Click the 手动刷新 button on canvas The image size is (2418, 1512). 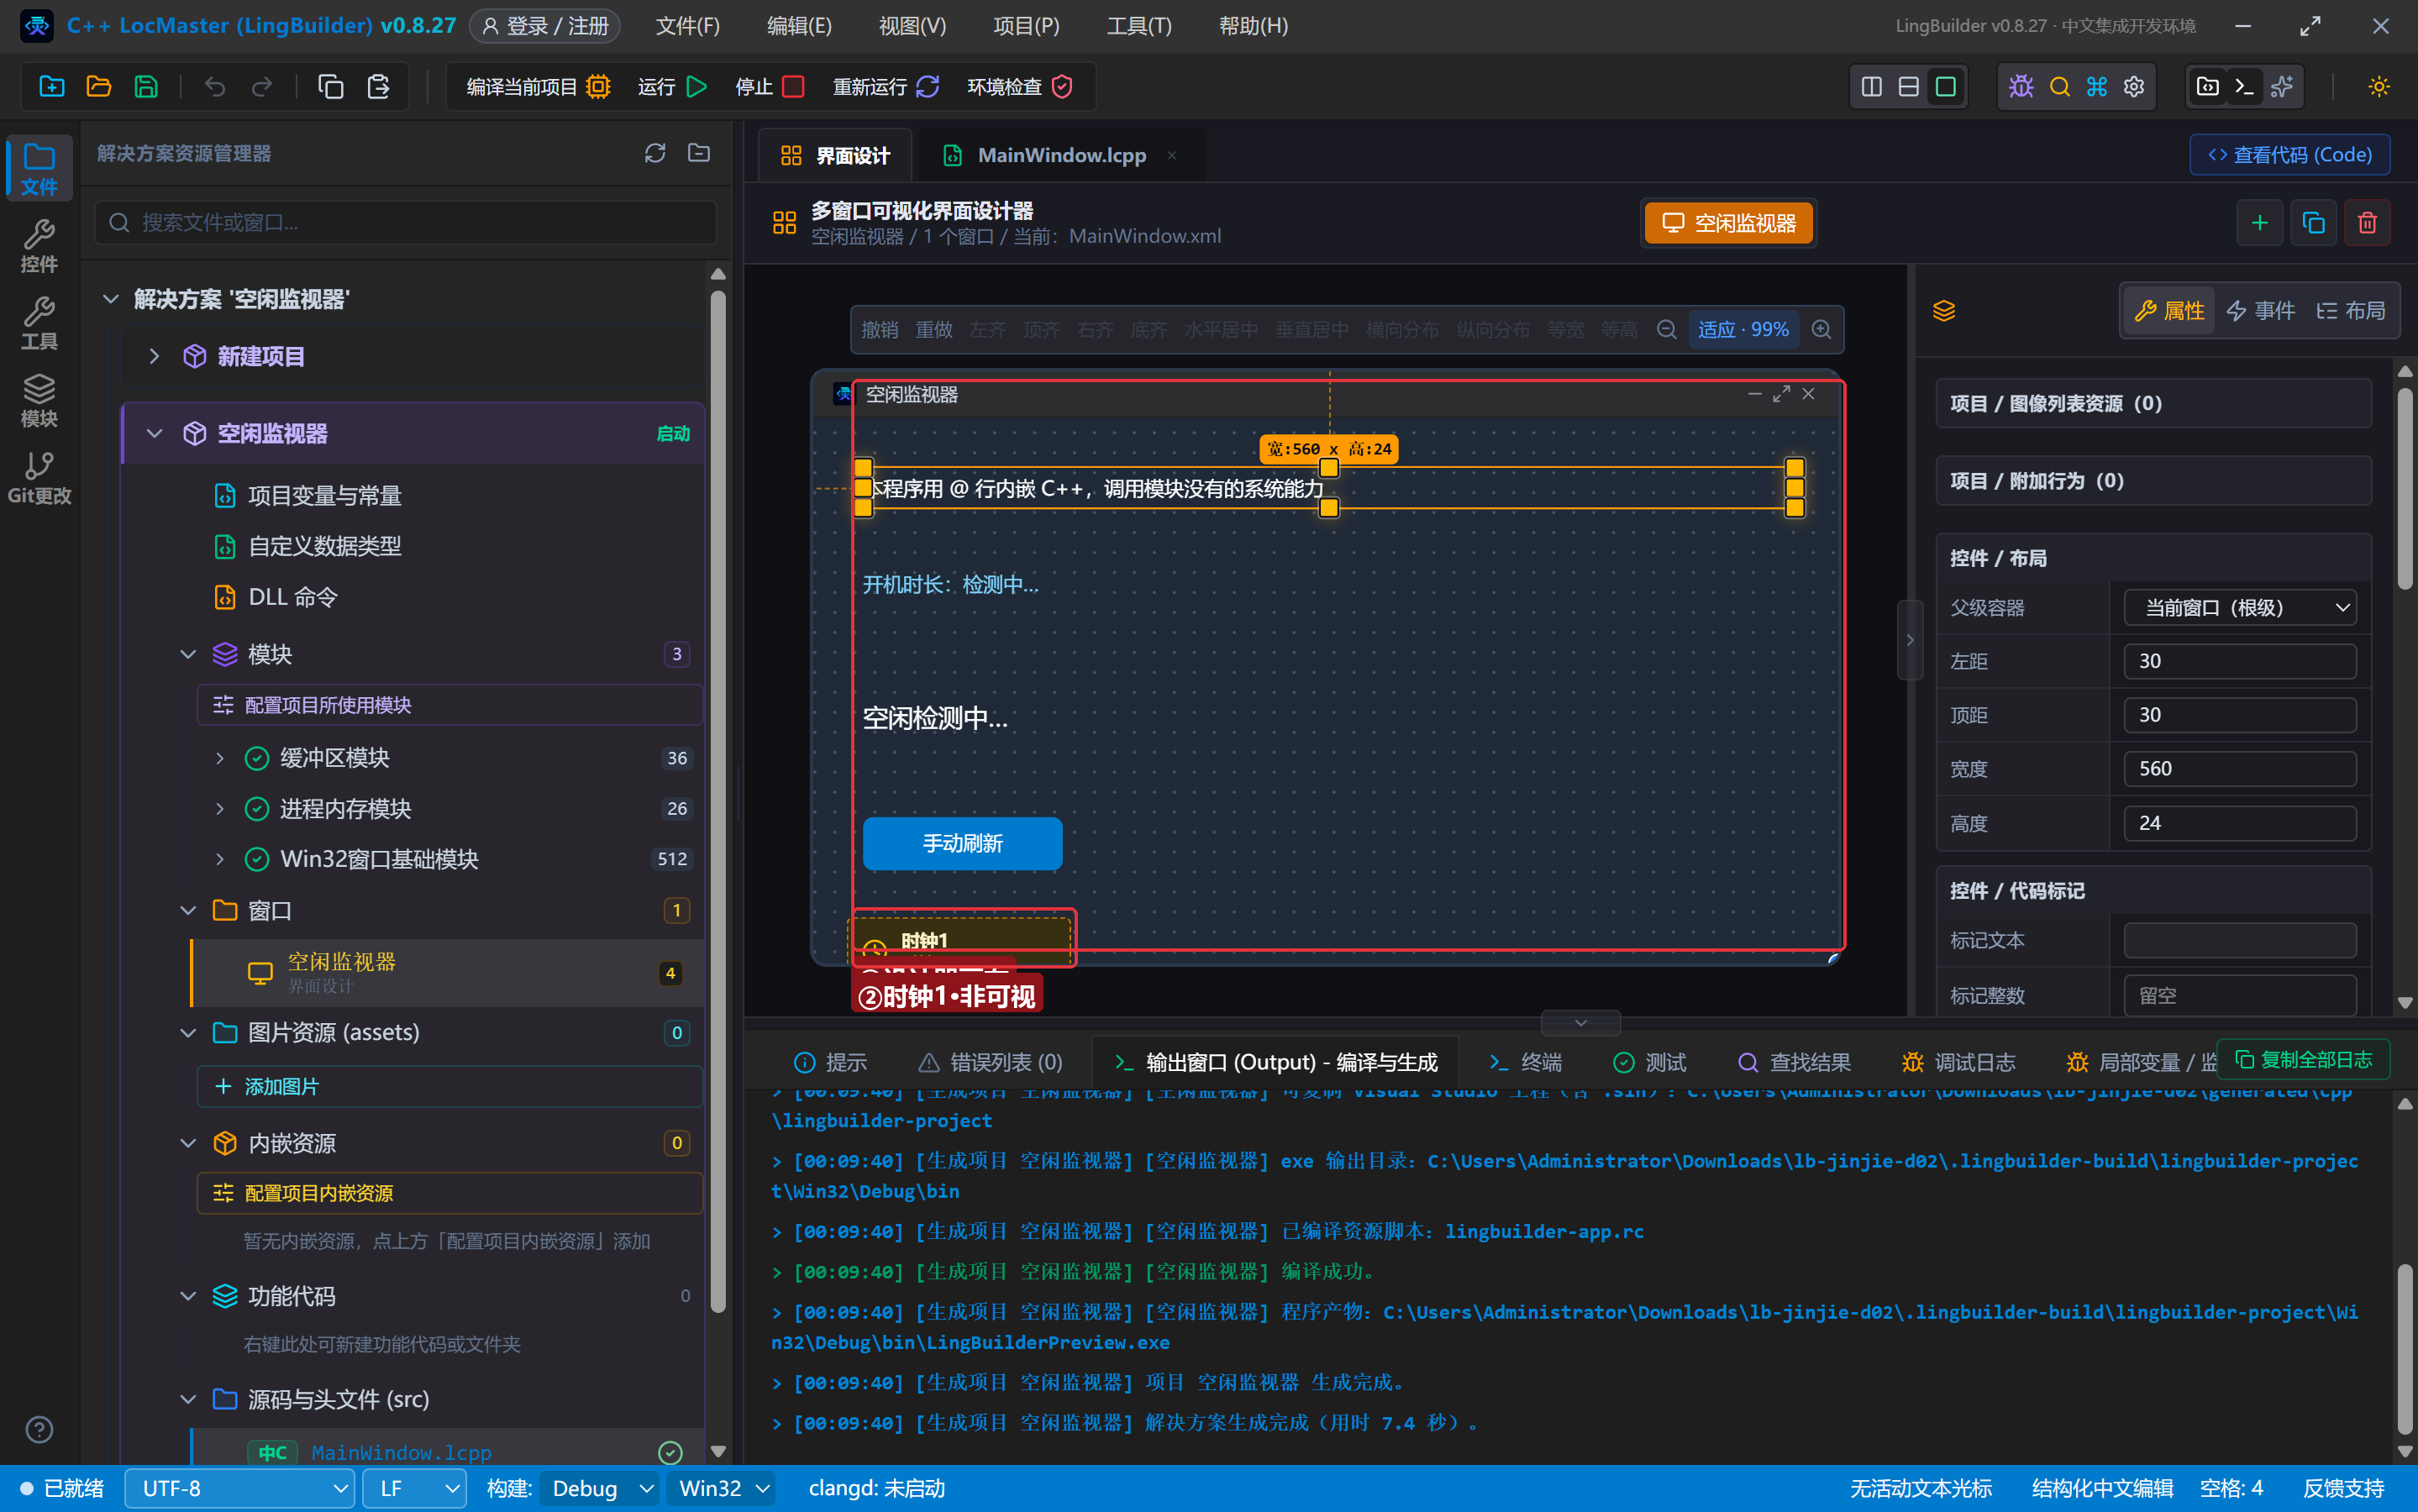pos(962,844)
